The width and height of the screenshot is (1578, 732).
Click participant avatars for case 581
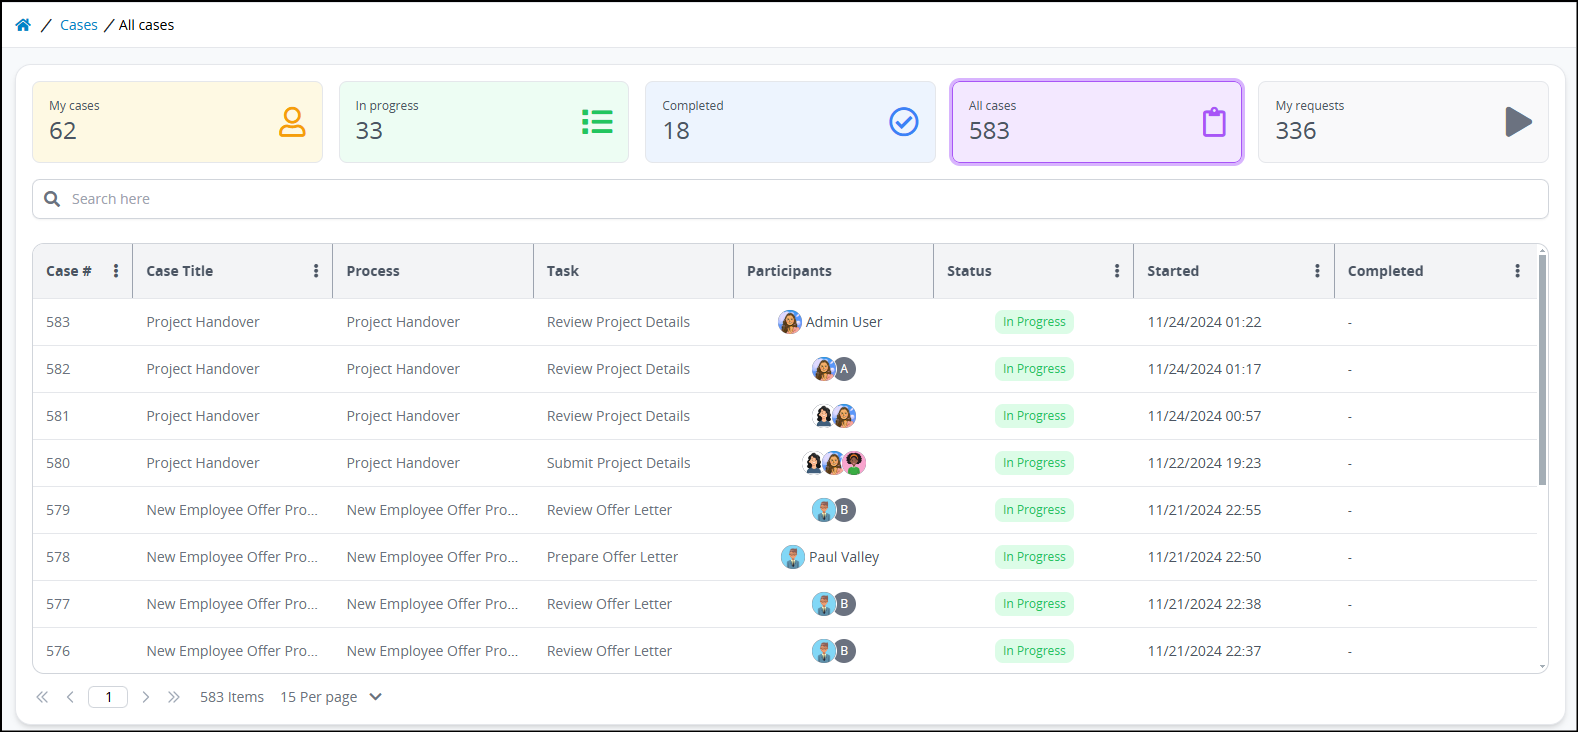coord(833,416)
